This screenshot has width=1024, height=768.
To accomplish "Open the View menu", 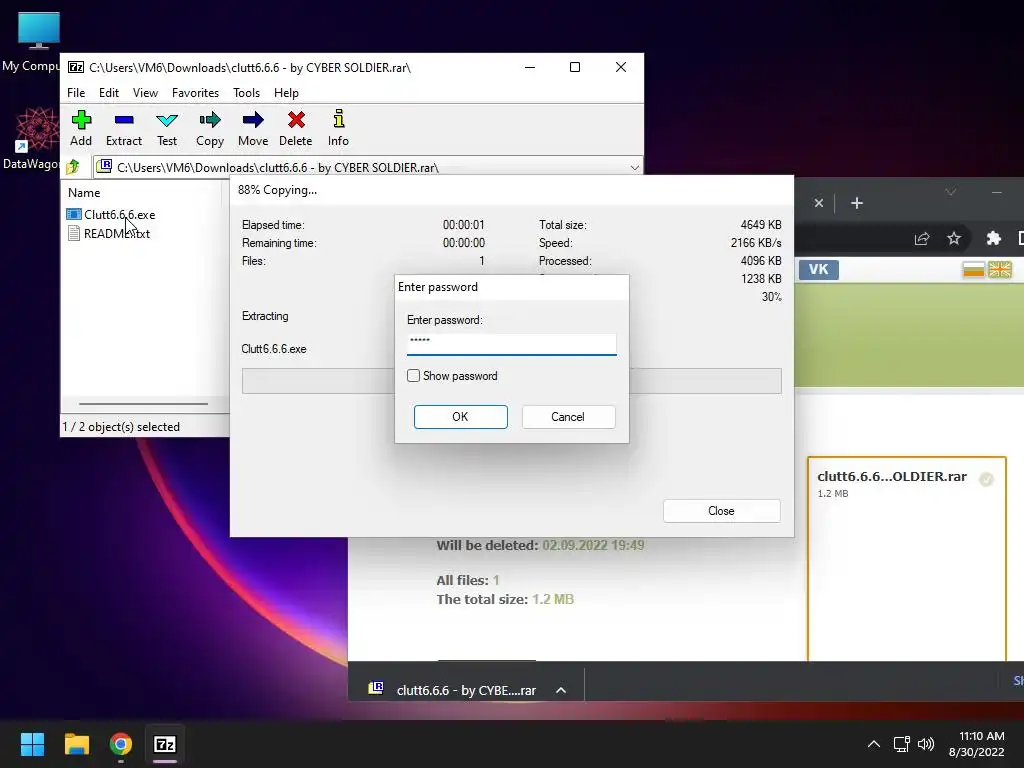I will [x=145, y=93].
